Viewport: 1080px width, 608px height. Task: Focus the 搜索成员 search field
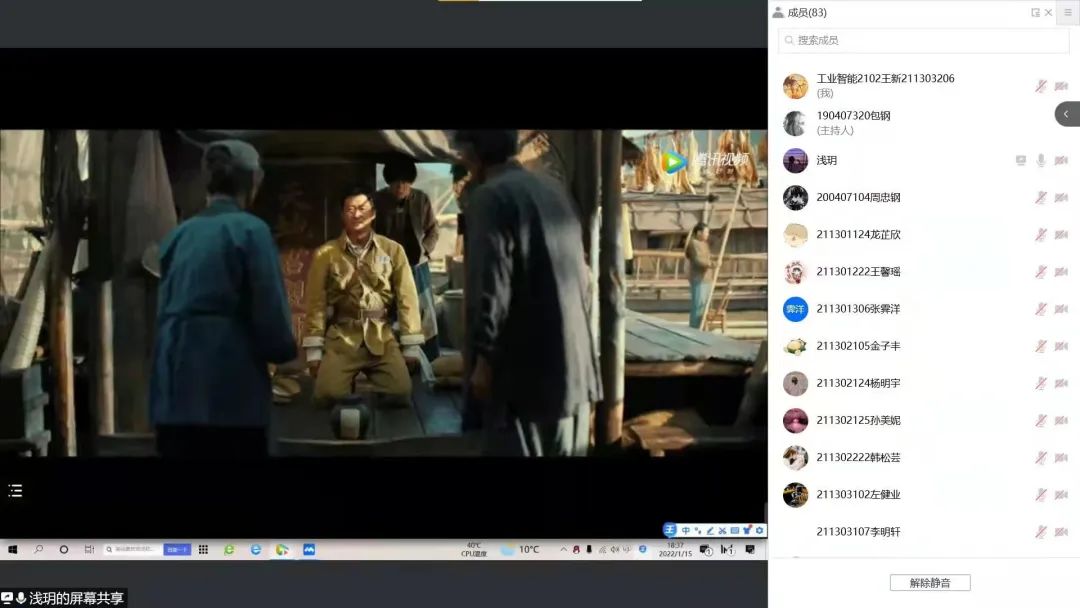click(924, 41)
